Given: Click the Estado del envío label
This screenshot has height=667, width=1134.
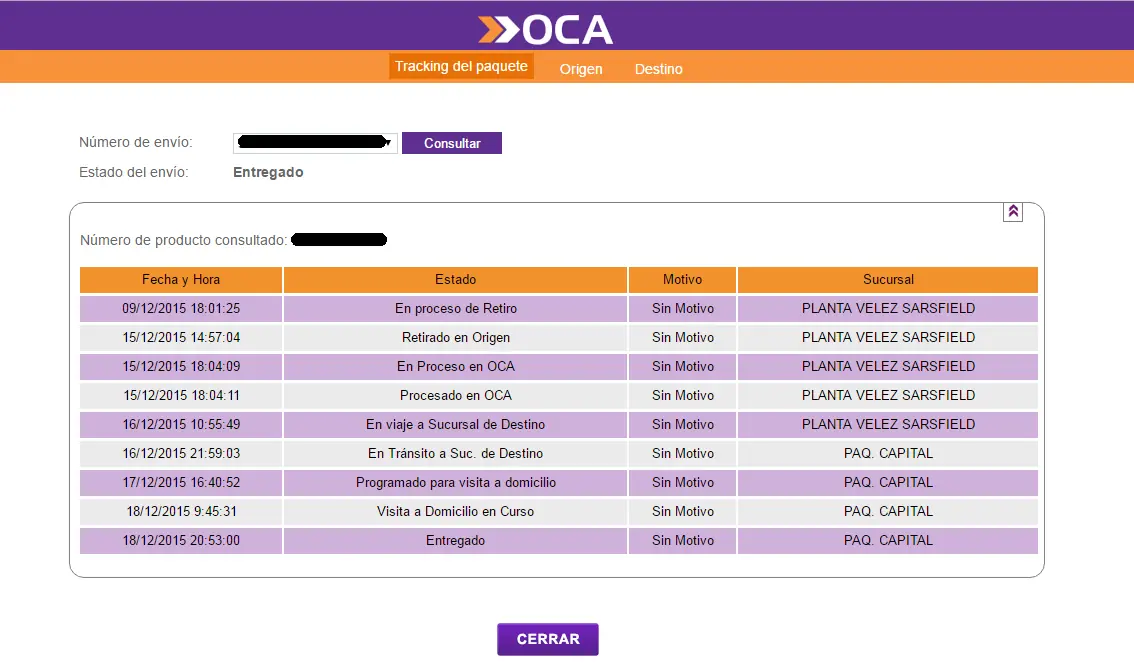Looking at the screenshot, I should tap(134, 172).
